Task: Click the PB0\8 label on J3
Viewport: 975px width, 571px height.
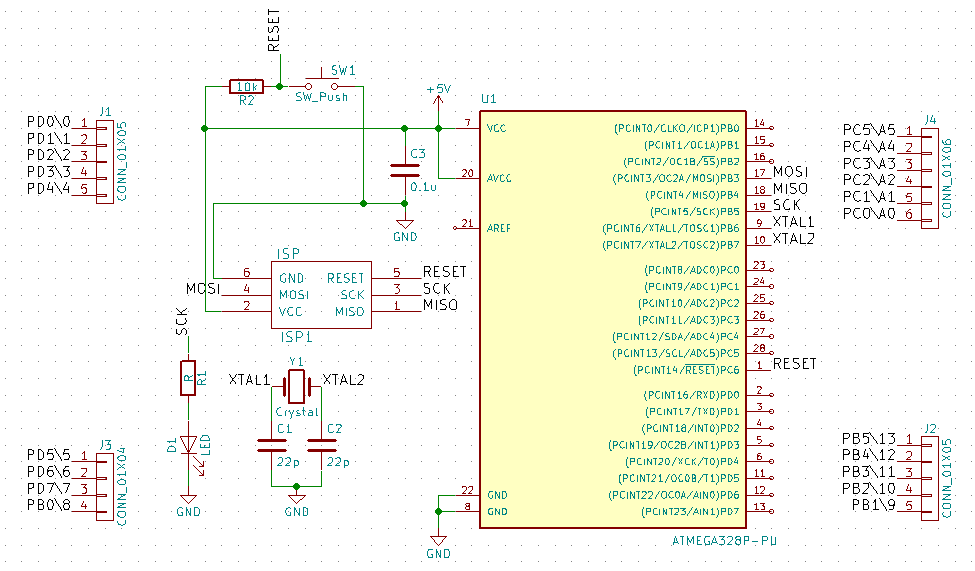Action: [49, 505]
